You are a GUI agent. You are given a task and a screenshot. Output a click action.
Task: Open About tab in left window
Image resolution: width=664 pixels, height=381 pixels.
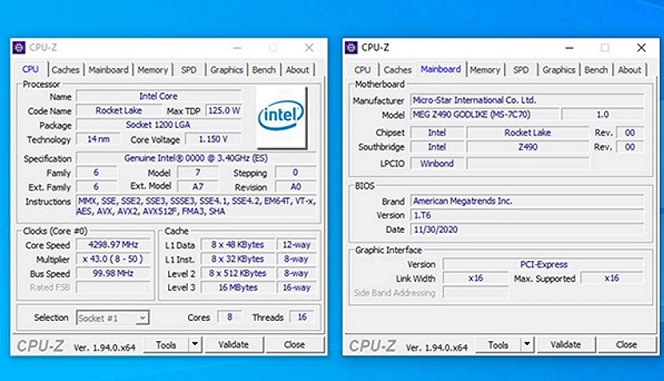point(297,70)
